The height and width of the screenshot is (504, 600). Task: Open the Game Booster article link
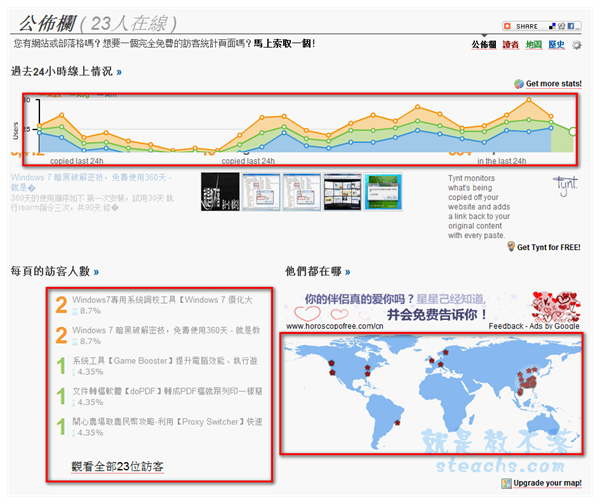pos(166,361)
